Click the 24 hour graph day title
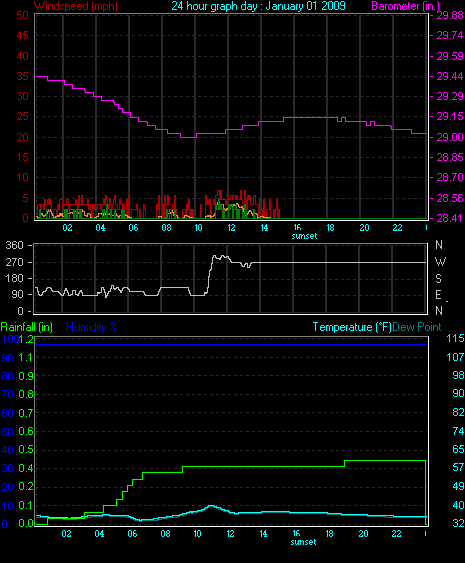Viewport: 465px width, 563px height. [259, 6]
